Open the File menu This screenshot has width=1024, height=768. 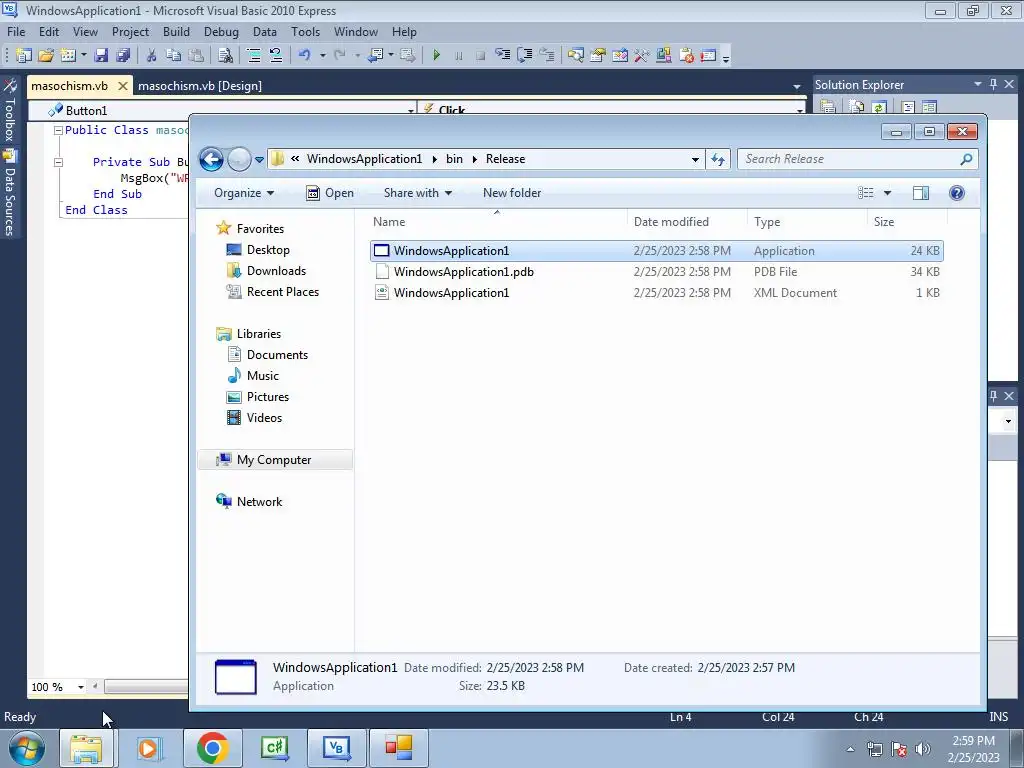pos(16,31)
